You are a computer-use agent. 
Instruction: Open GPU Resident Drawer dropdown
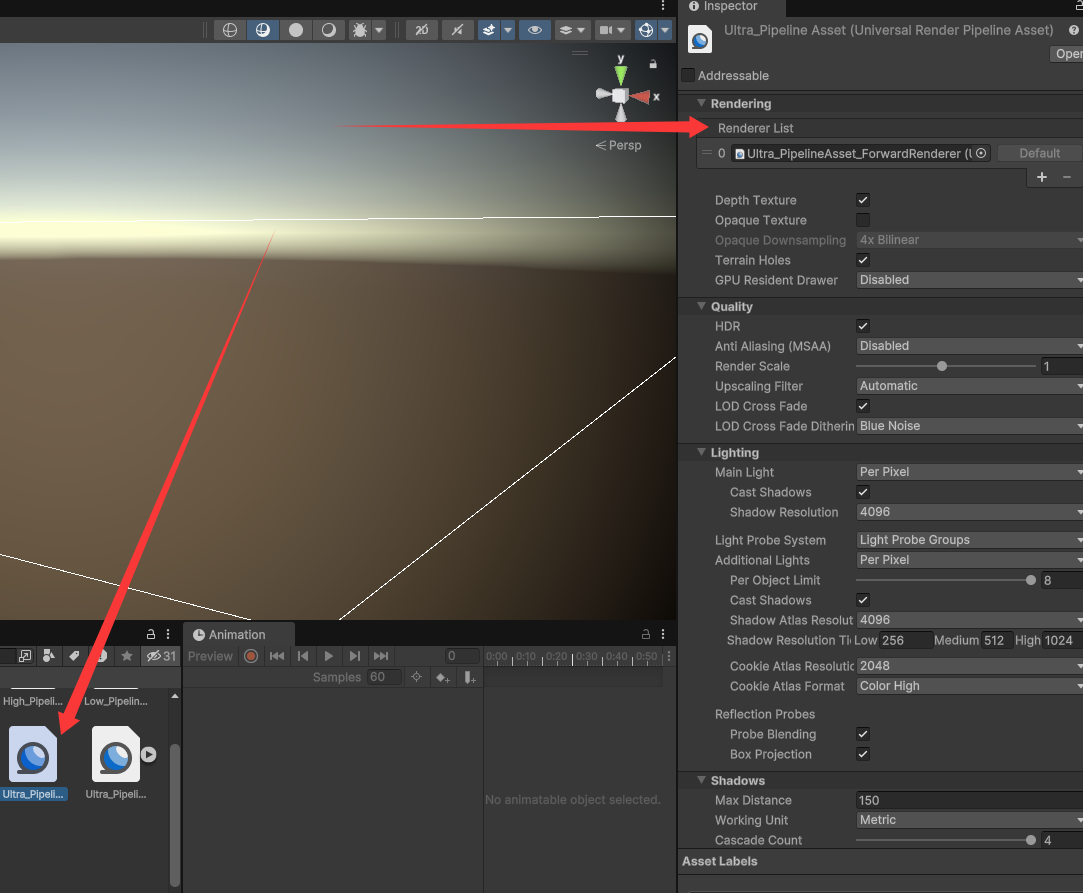[x=969, y=280]
